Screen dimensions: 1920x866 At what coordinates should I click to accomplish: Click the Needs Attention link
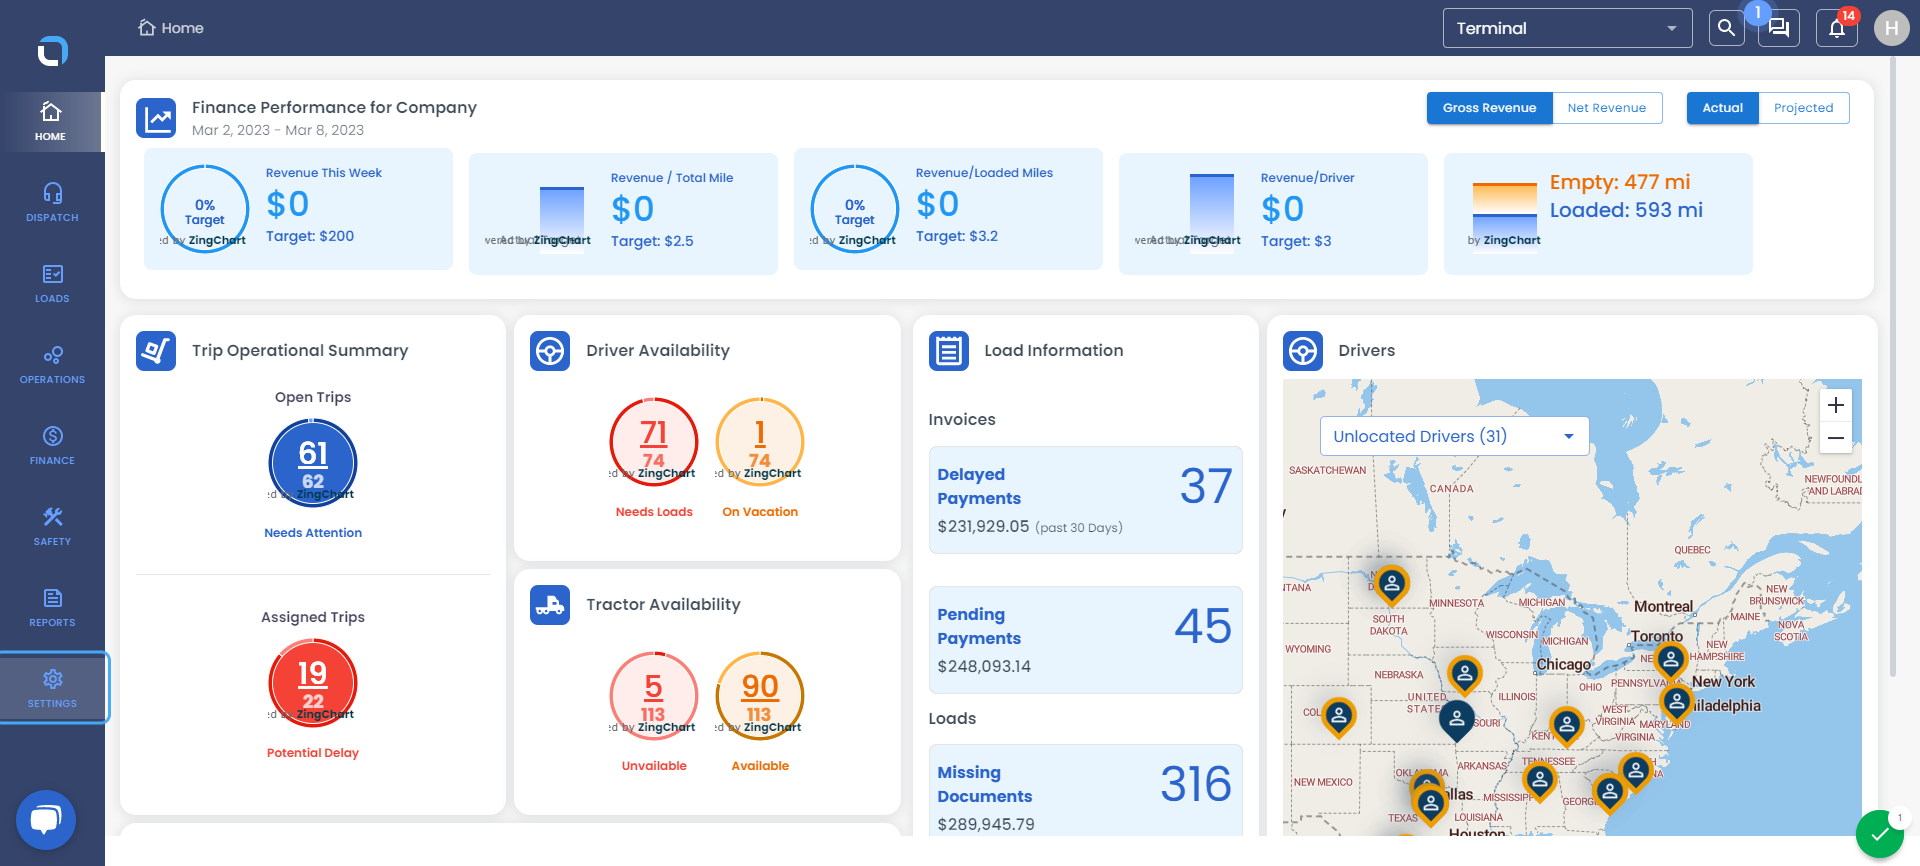pos(313,533)
